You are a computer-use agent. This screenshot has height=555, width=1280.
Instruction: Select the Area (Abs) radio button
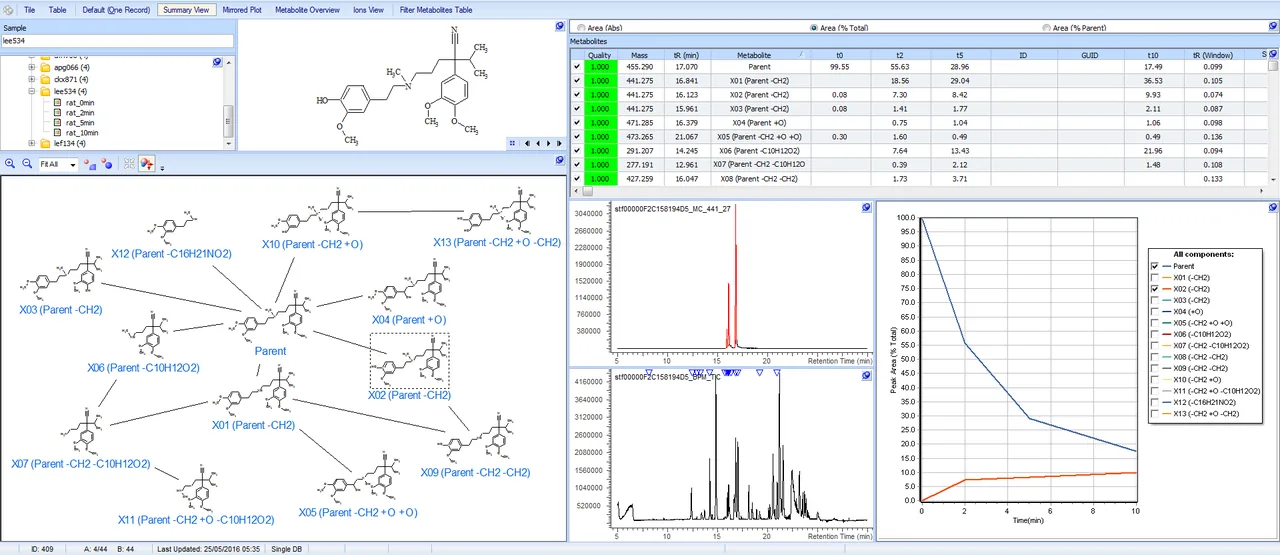click(x=582, y=28)
